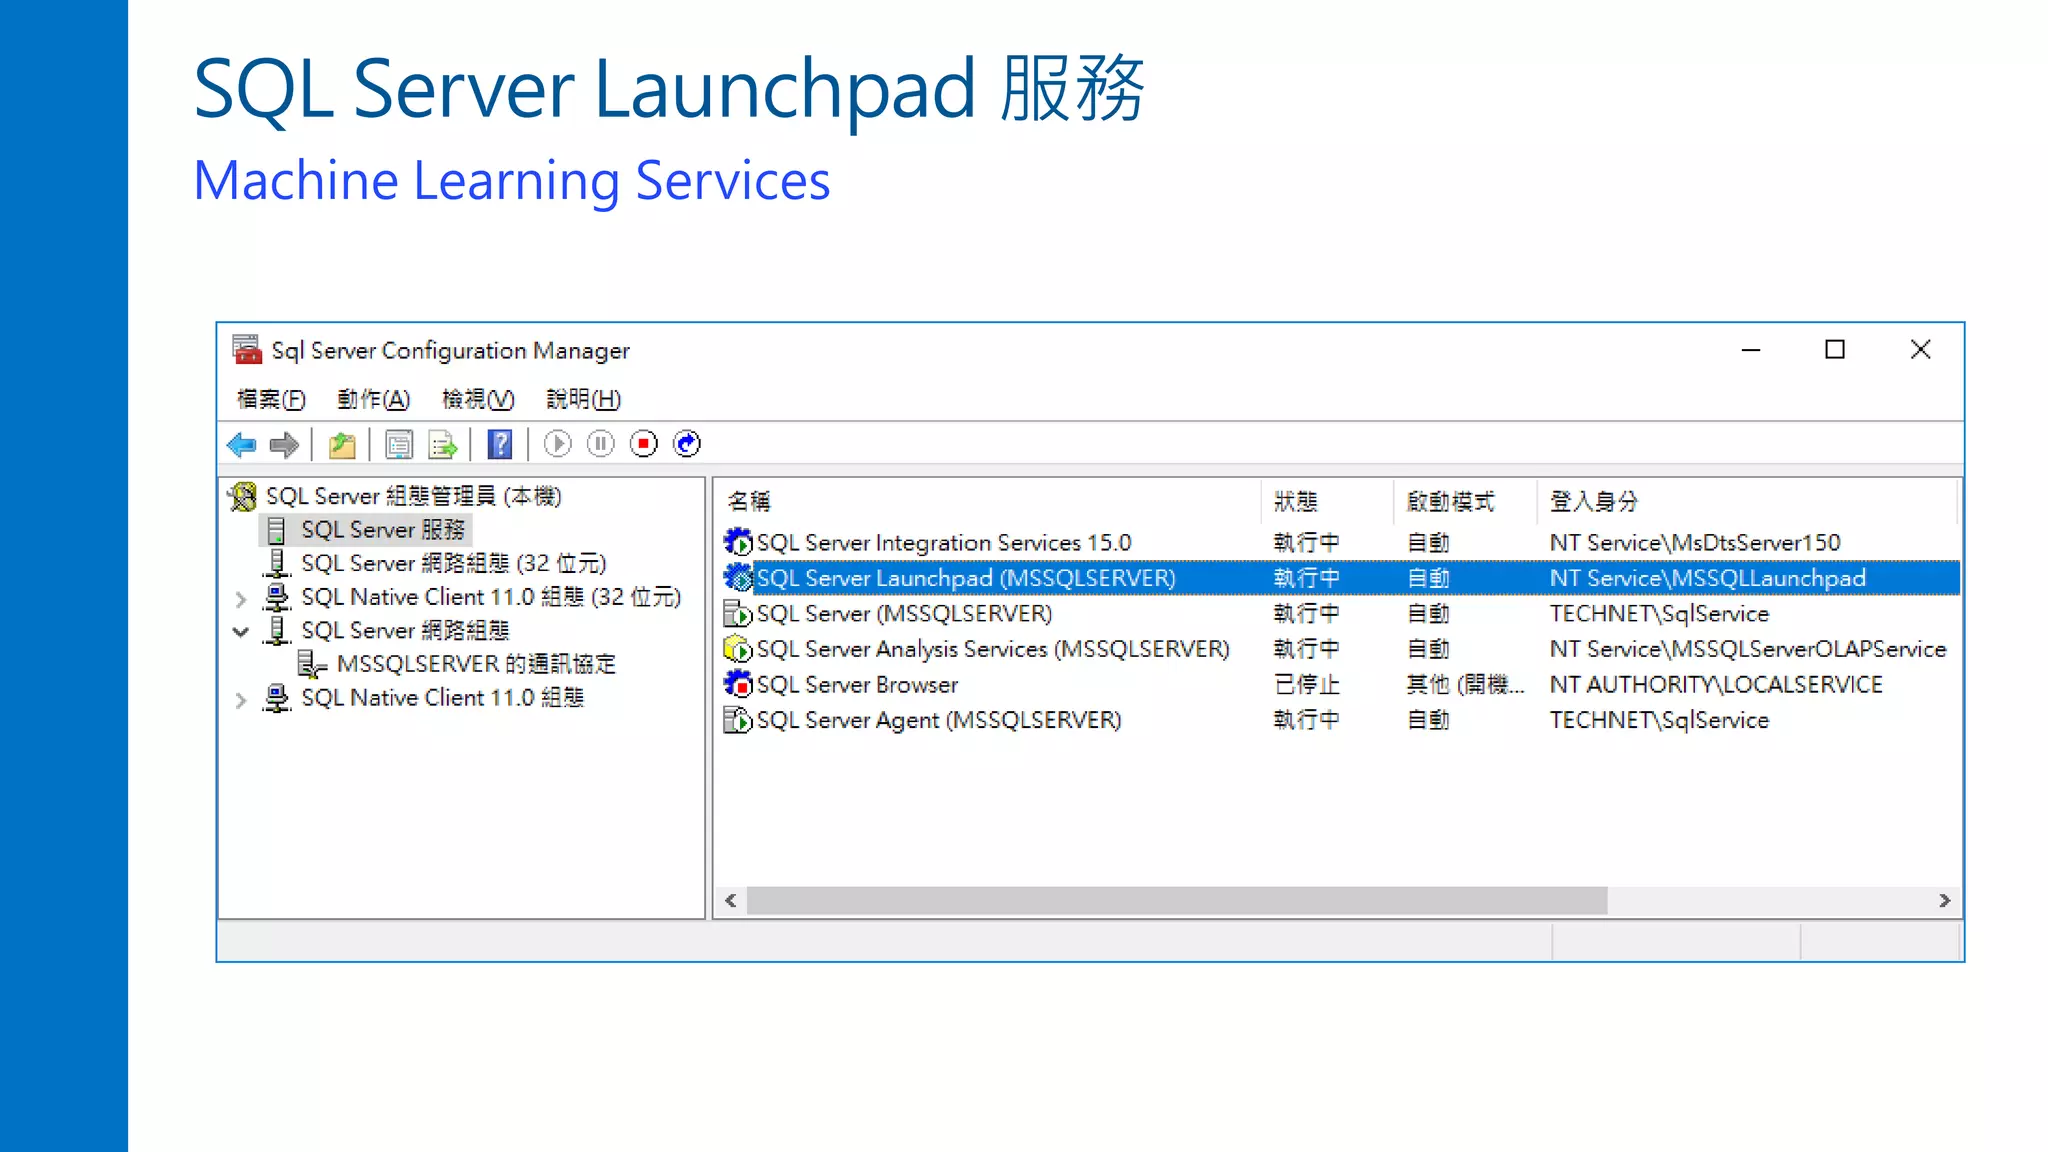Click the SQL Server Browser row icon

tap(738, 684)
